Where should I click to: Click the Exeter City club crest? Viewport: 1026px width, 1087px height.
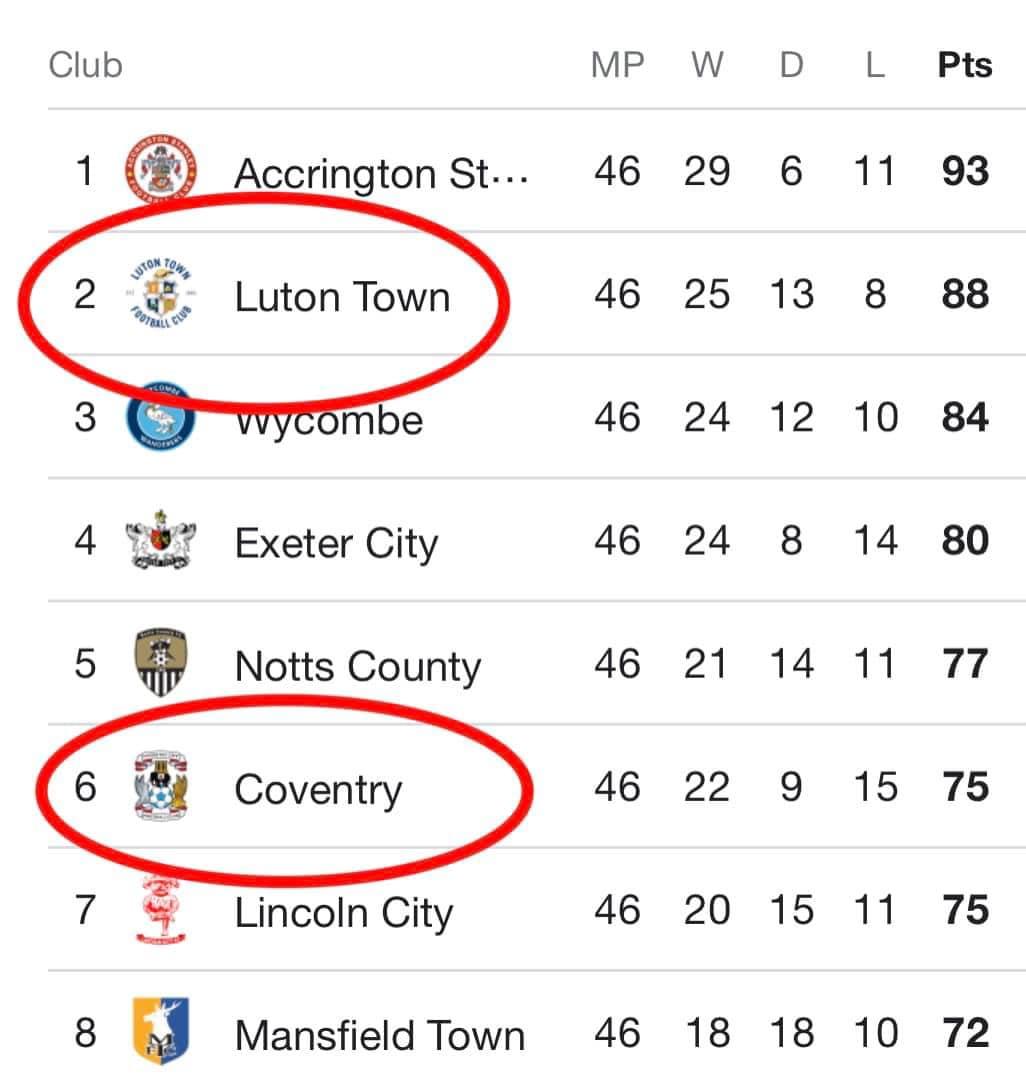[x=160, y=541]
